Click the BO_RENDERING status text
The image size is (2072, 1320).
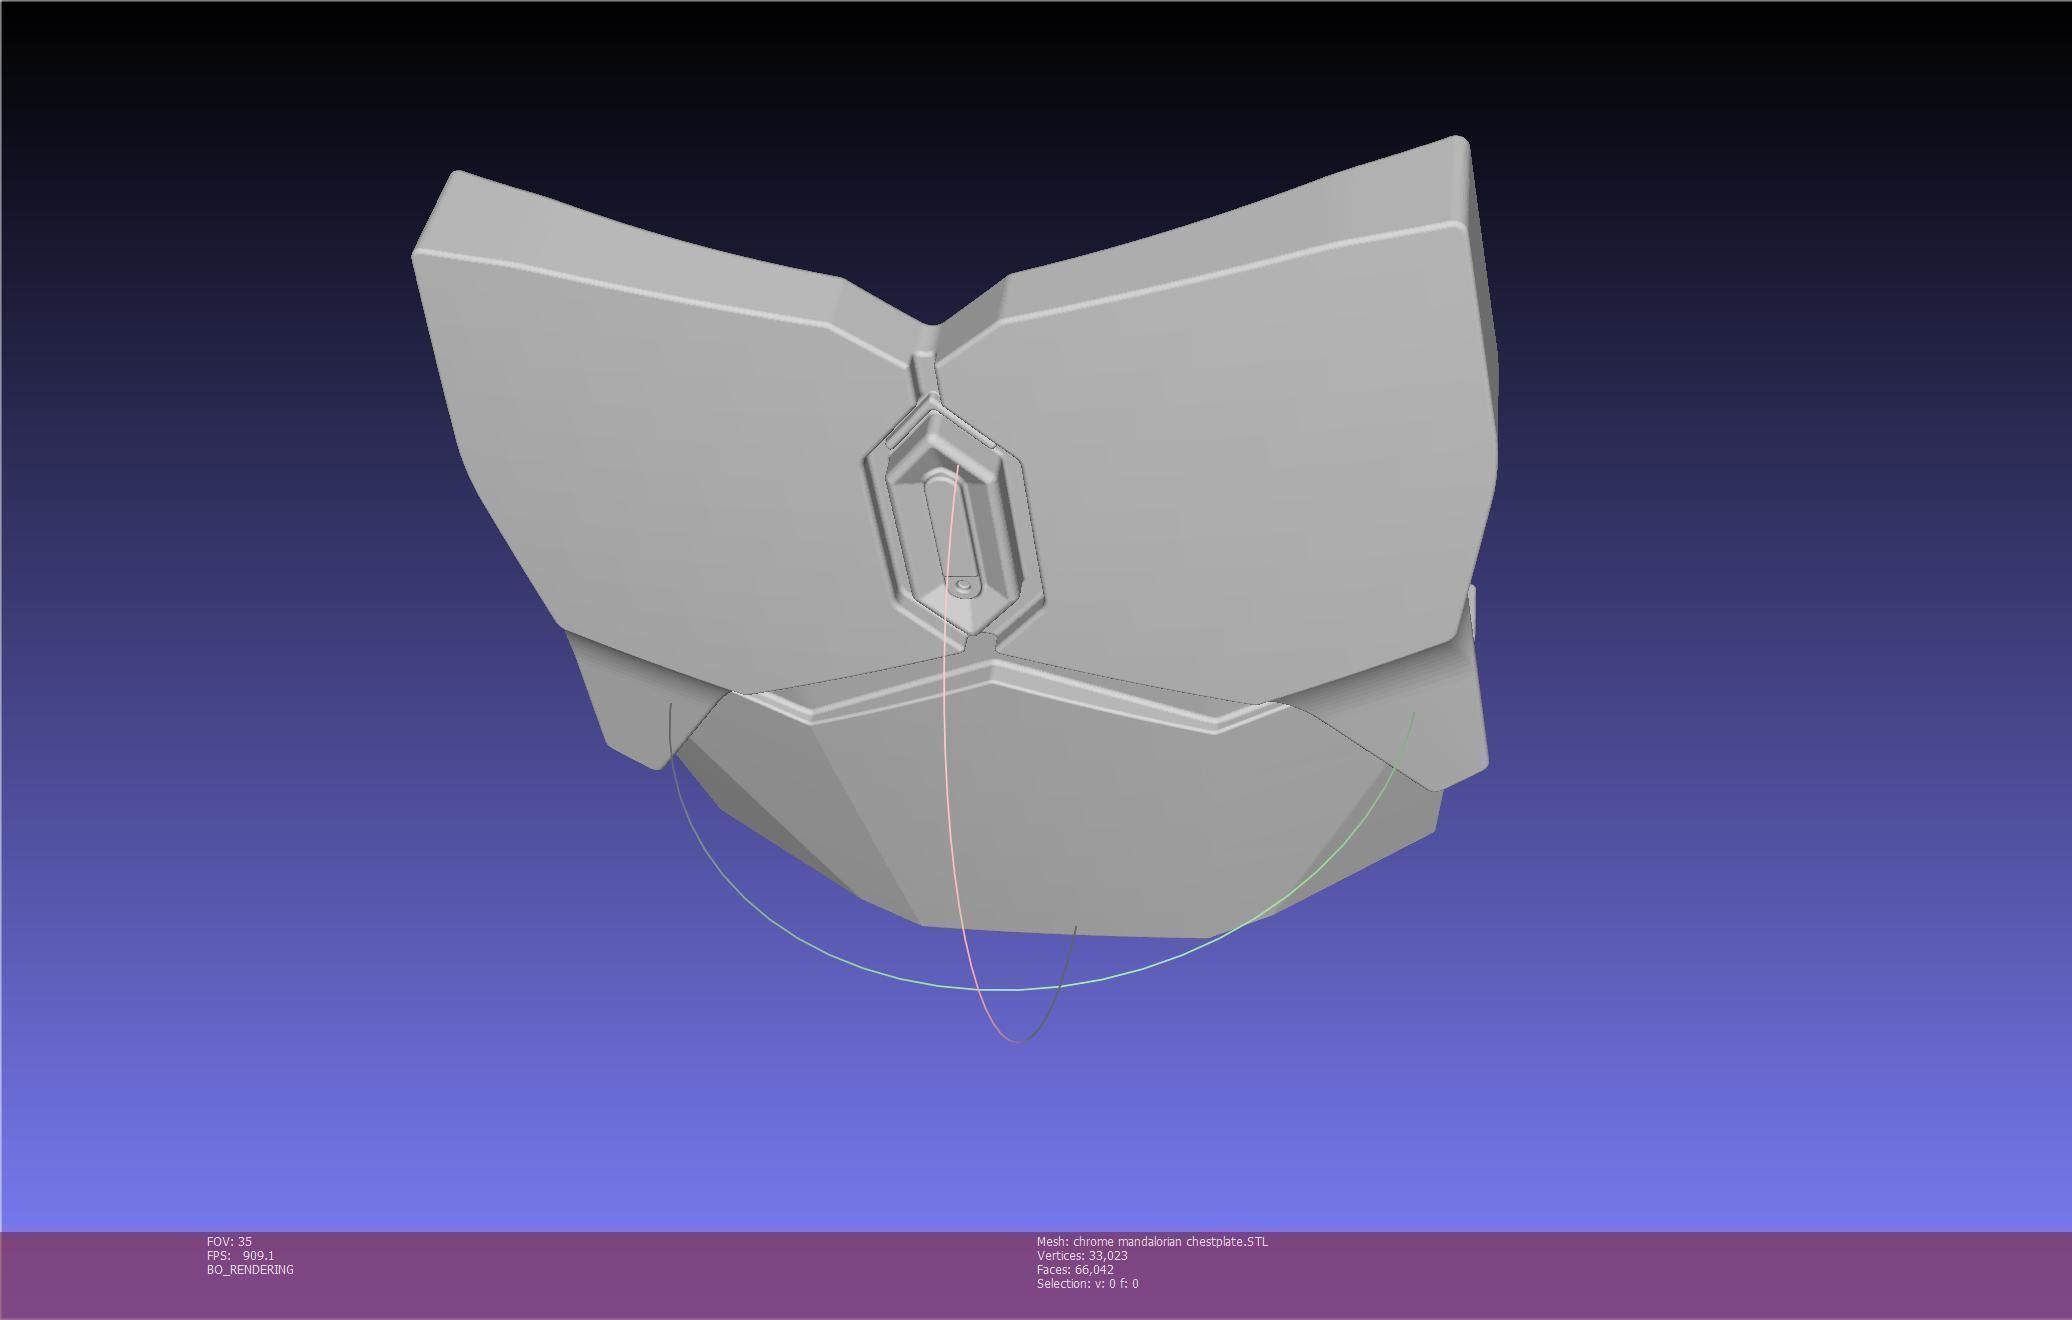(x=250, y=1270)
